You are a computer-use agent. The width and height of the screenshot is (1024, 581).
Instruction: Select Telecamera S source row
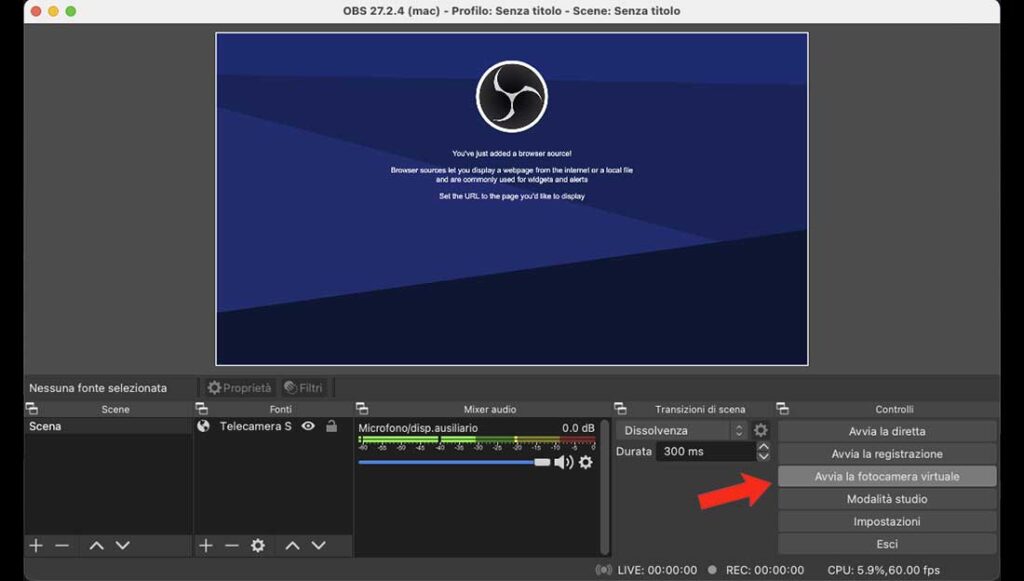274,426
